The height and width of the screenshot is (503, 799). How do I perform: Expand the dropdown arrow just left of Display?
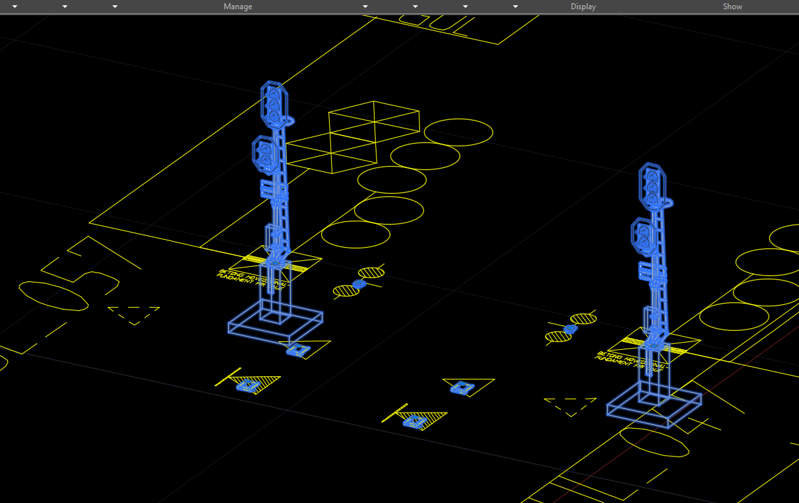tap(515, 7)
